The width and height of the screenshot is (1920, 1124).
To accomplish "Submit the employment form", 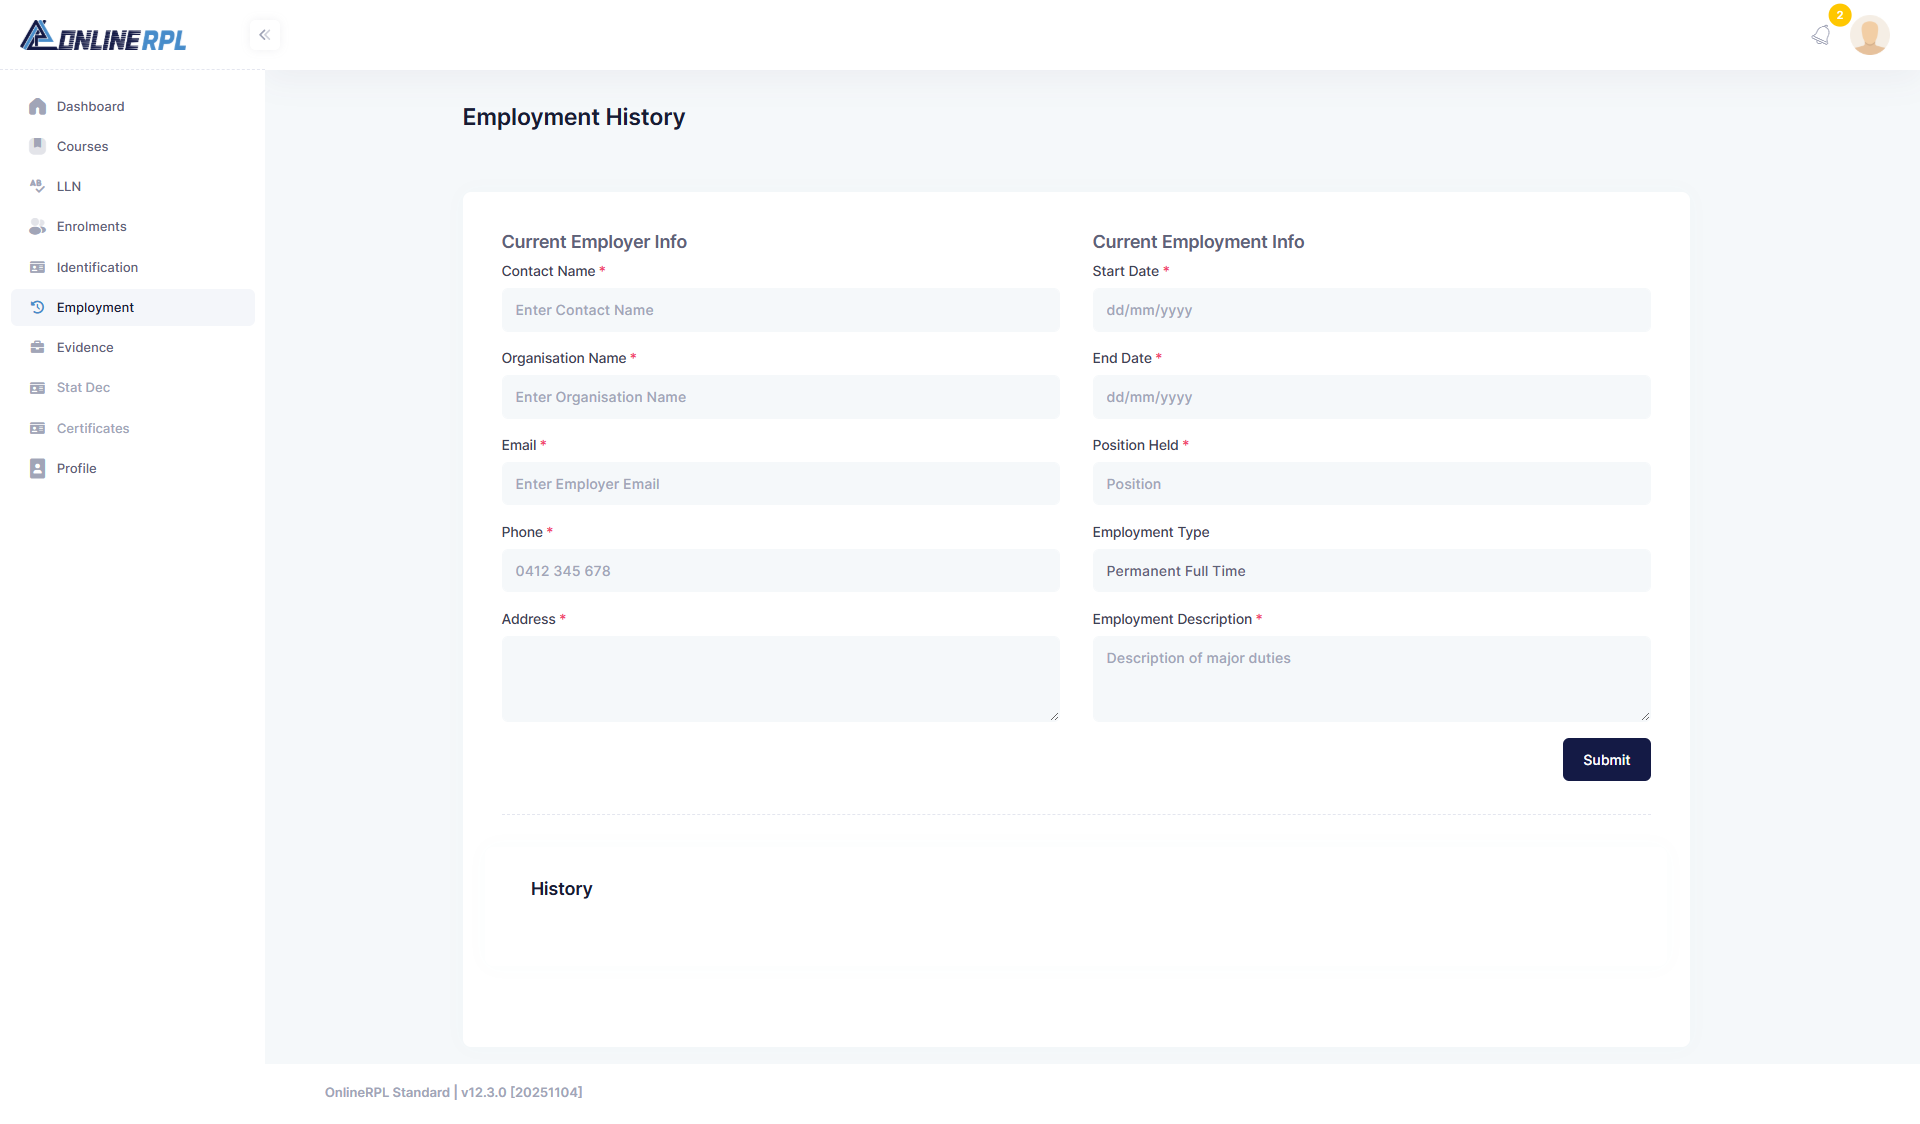I will click(x=1606, y=760).
